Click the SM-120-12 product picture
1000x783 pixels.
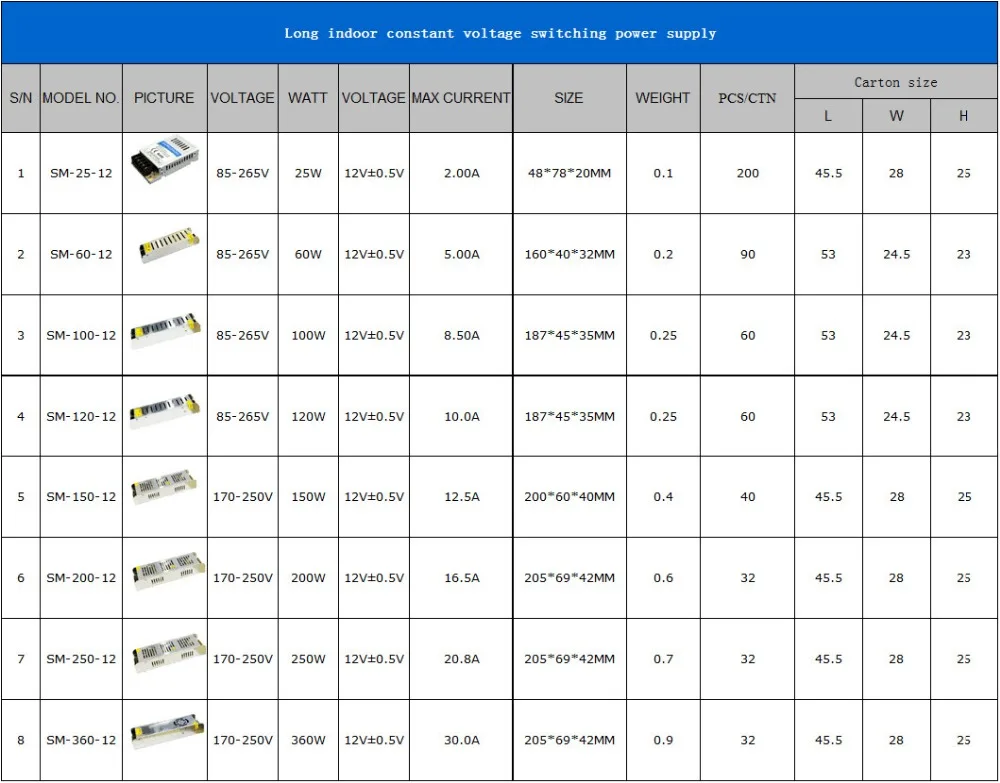coord(165,411)
